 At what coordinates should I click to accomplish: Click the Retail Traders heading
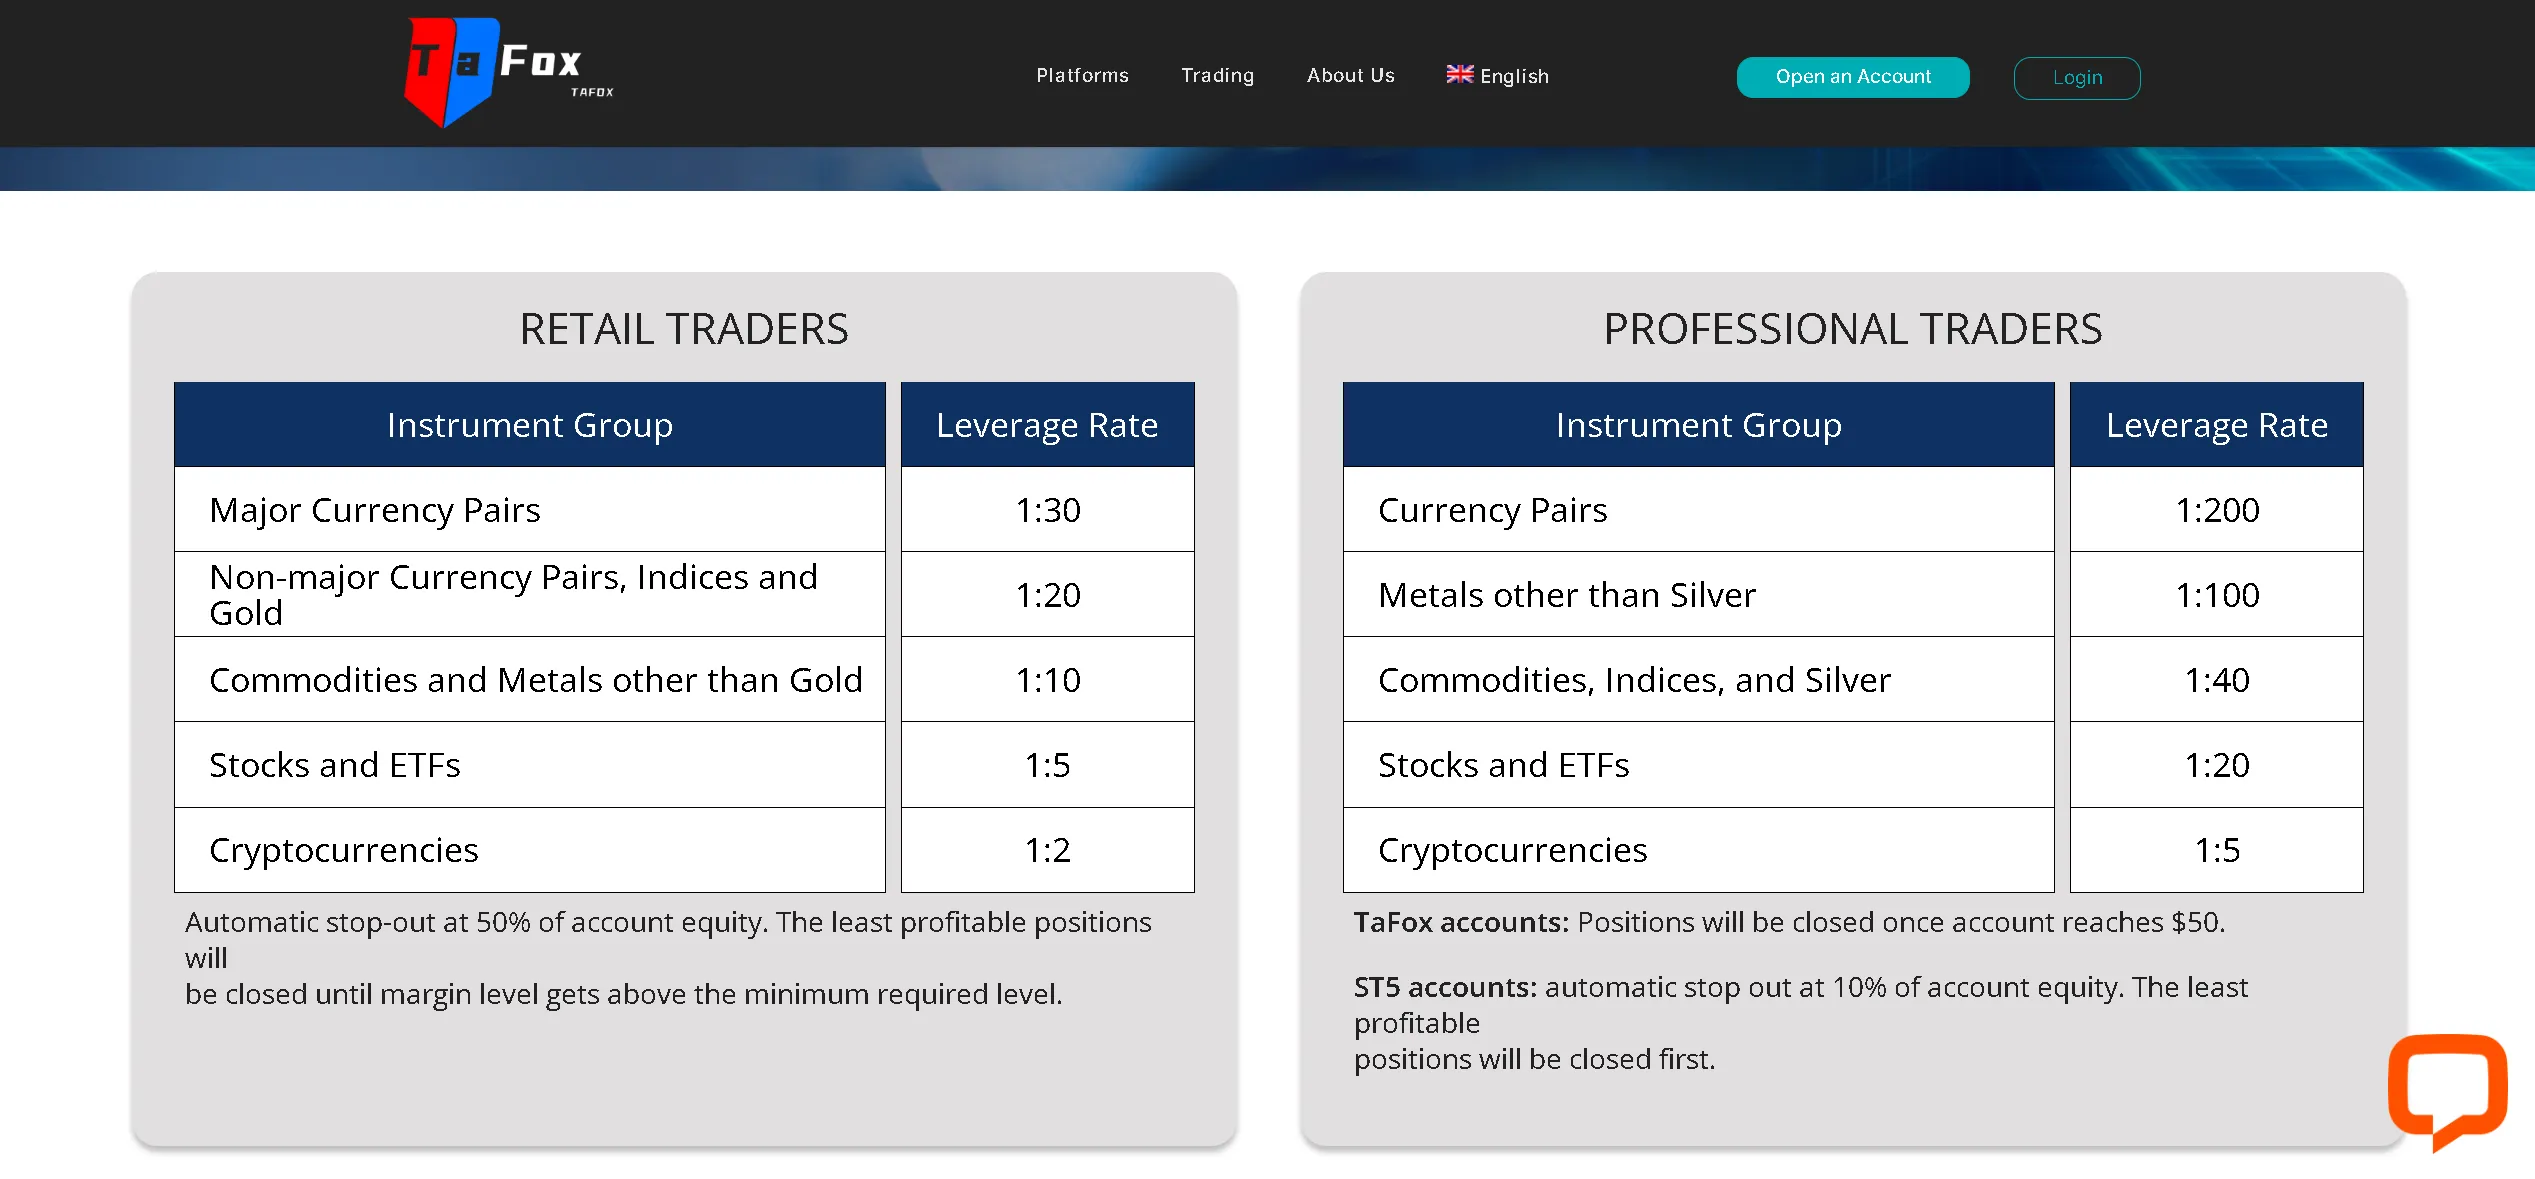click(x=684, y=329)
